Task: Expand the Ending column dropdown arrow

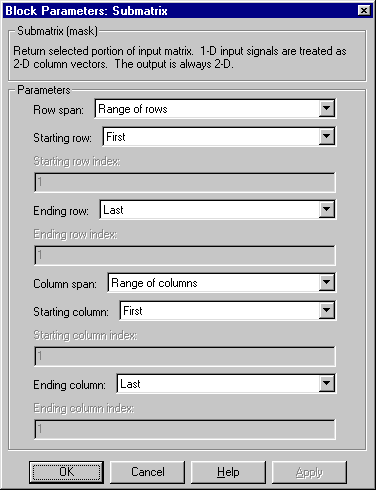Action: [x=326, y=384]
